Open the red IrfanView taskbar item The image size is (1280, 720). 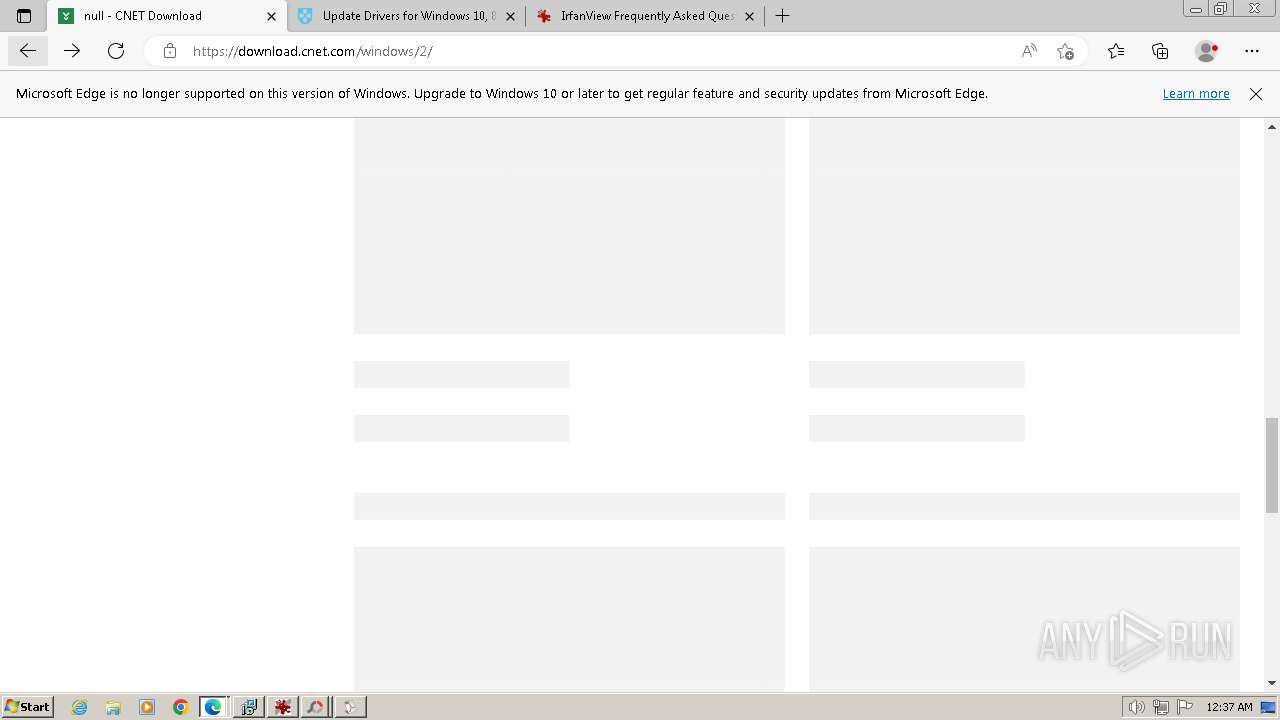point(282,707)
